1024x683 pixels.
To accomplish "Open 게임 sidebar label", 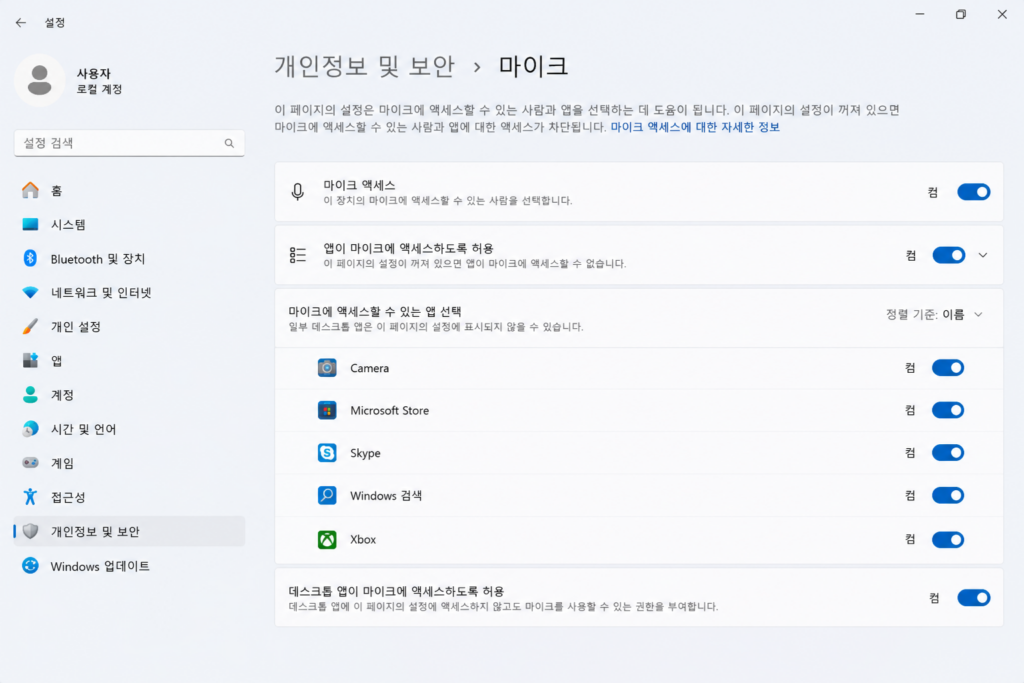I will coord(62,463).
